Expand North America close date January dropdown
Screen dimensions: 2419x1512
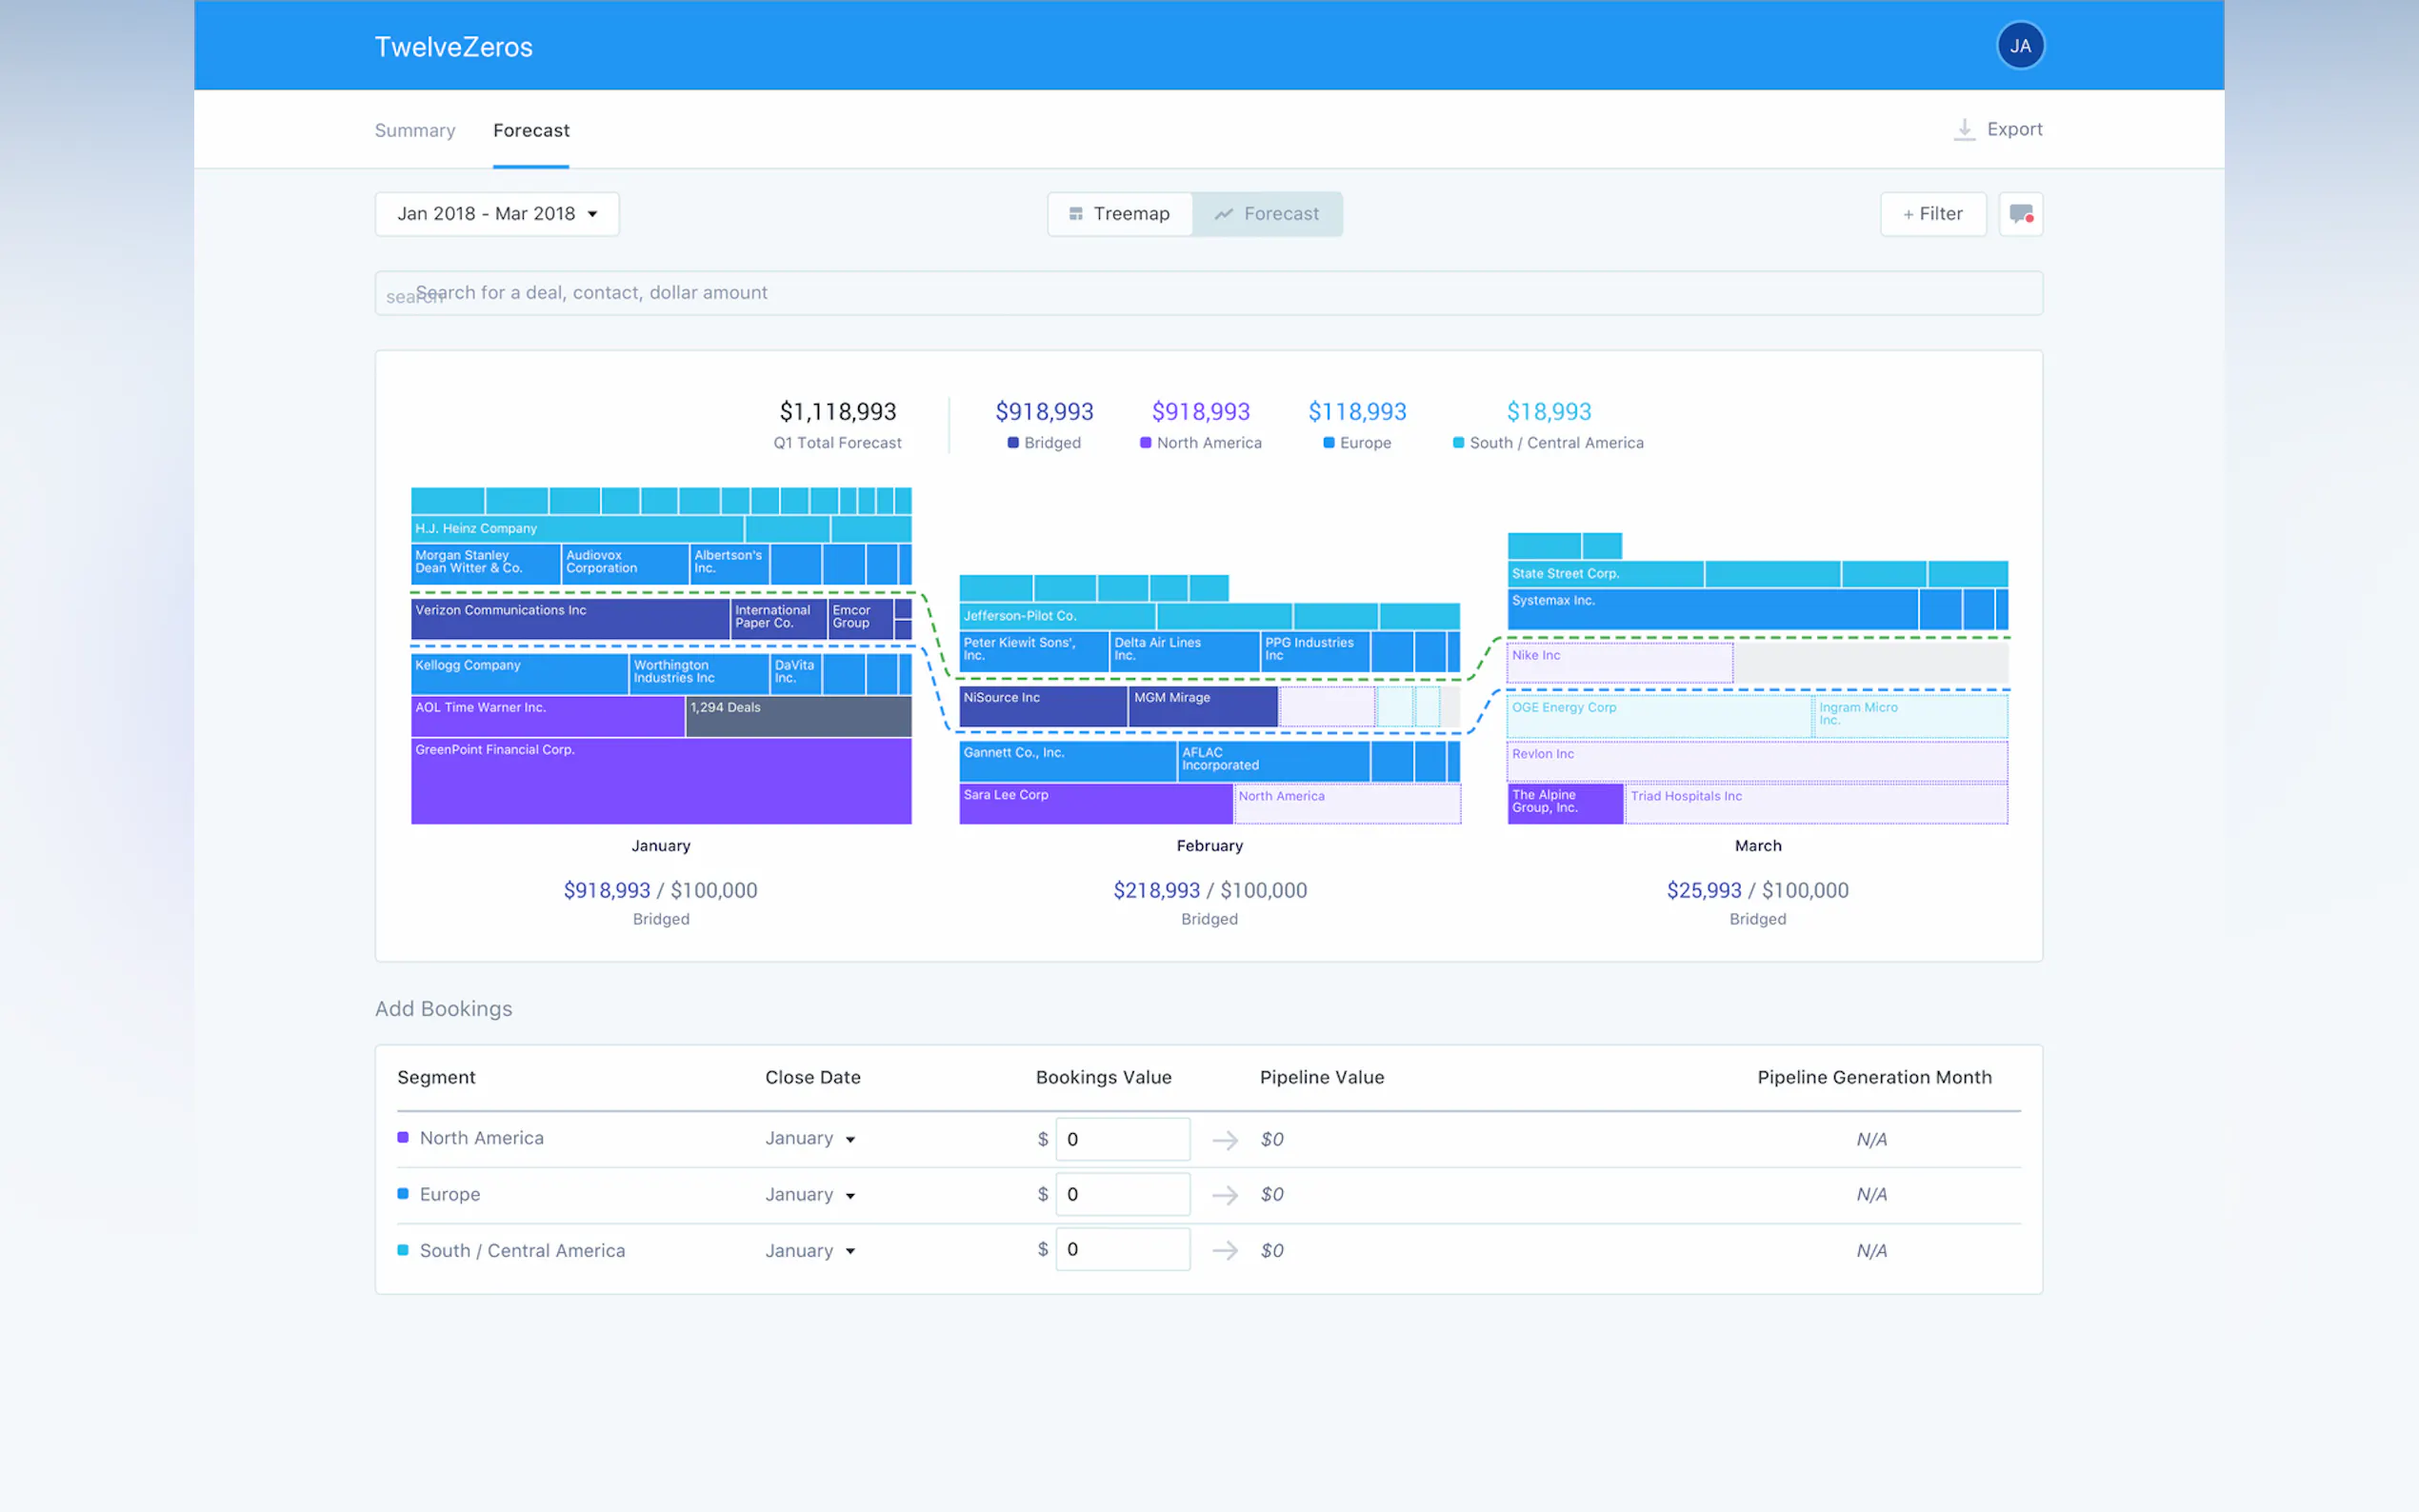810,1139
